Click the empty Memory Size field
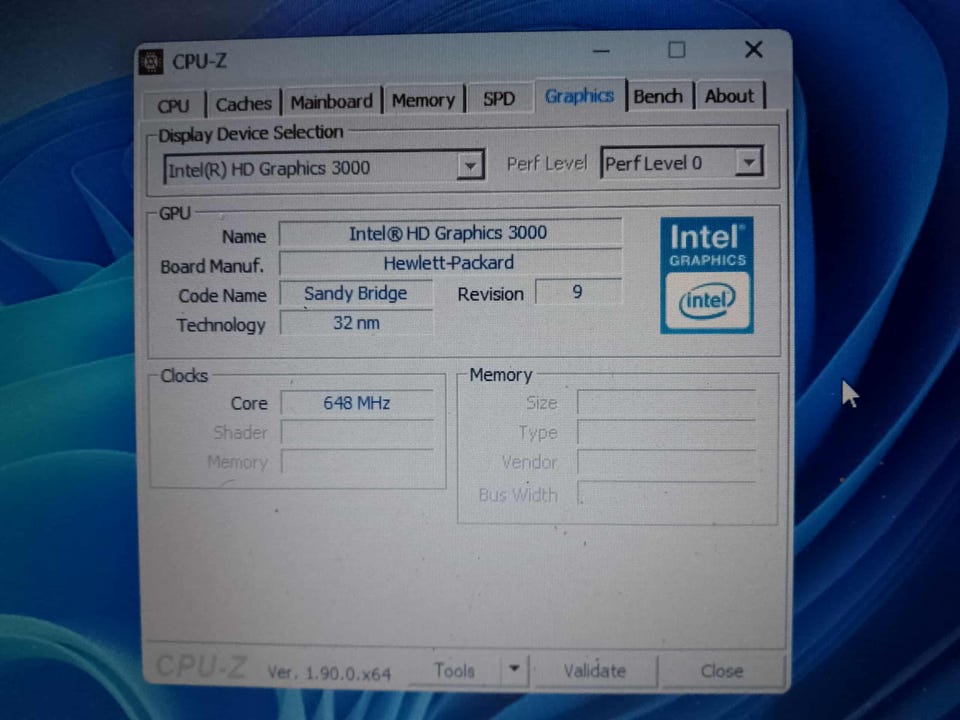This screenshot has width=960, height=720. pos(667,402)
